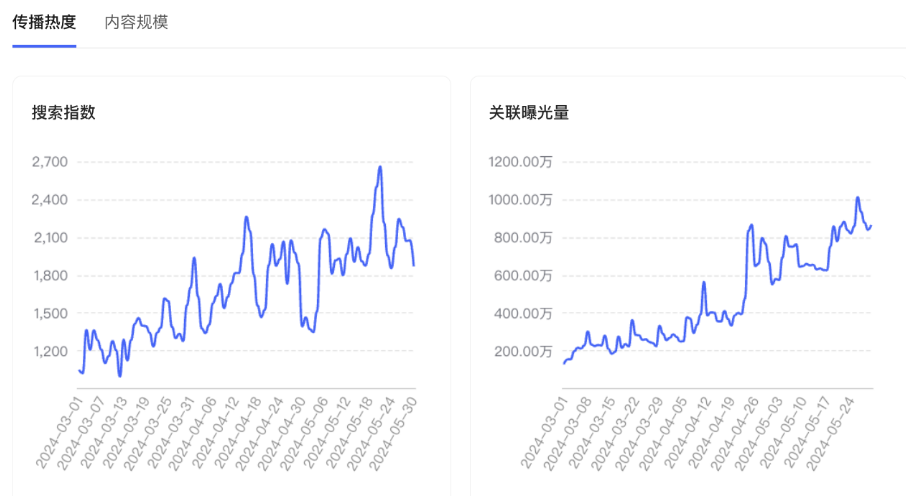Click date 2024-04-06 under 搜索指数
The height and width of the screenshot is (496, 906).
click(192, 432)
